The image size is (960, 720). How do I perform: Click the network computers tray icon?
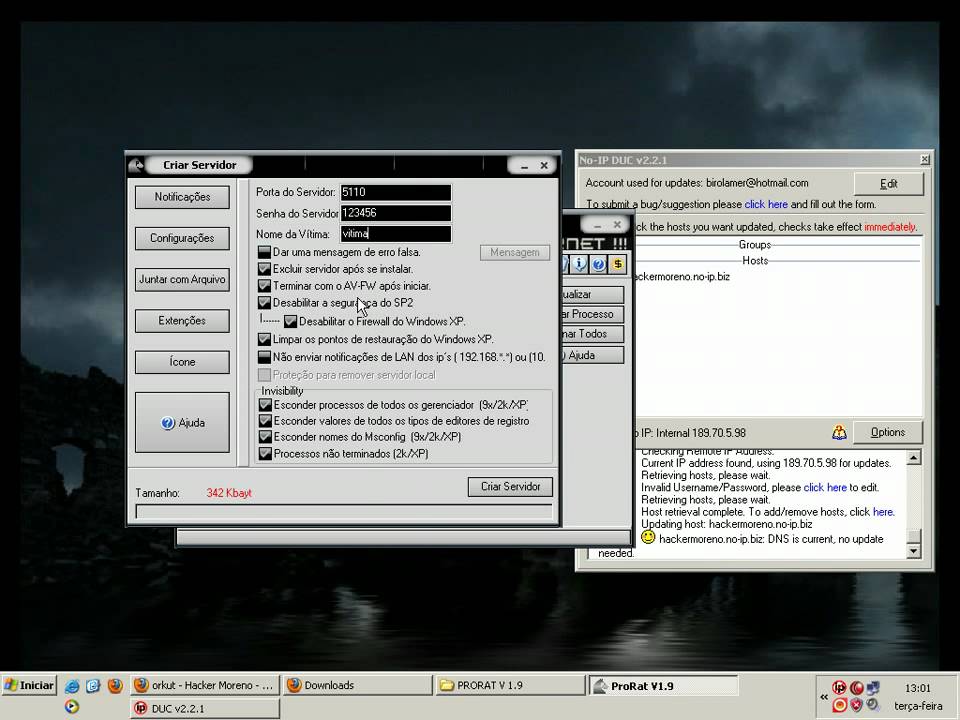tap(872, 688)
